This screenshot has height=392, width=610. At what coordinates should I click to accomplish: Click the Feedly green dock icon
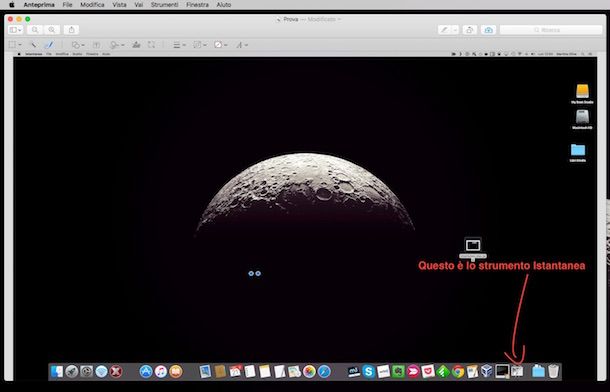443,371
